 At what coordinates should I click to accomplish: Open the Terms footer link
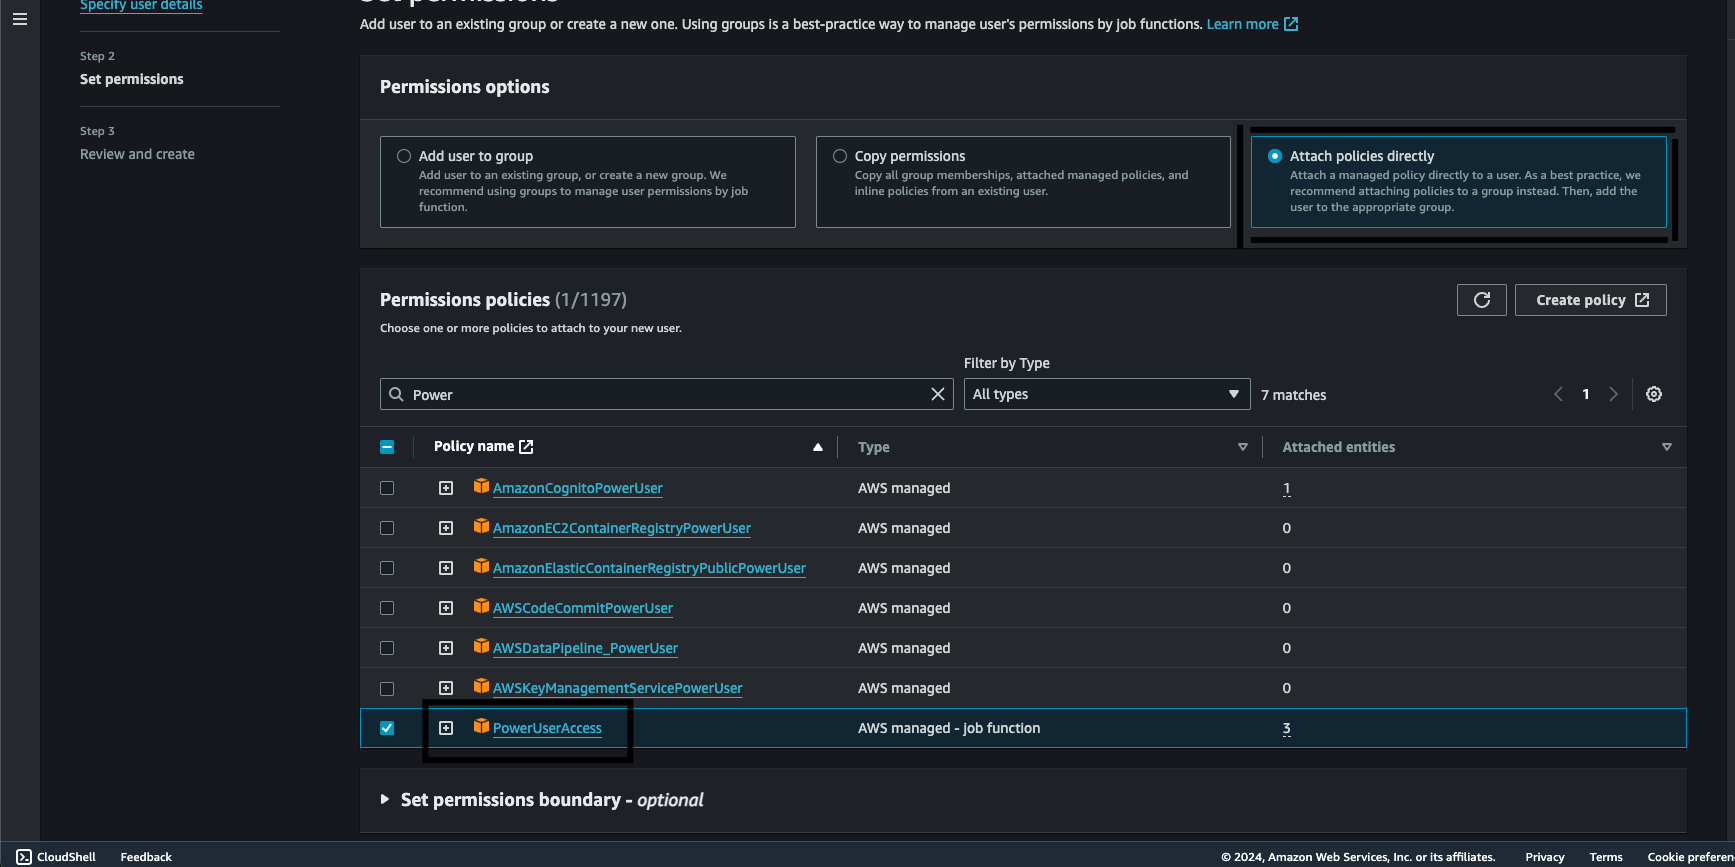(1606, 857)
